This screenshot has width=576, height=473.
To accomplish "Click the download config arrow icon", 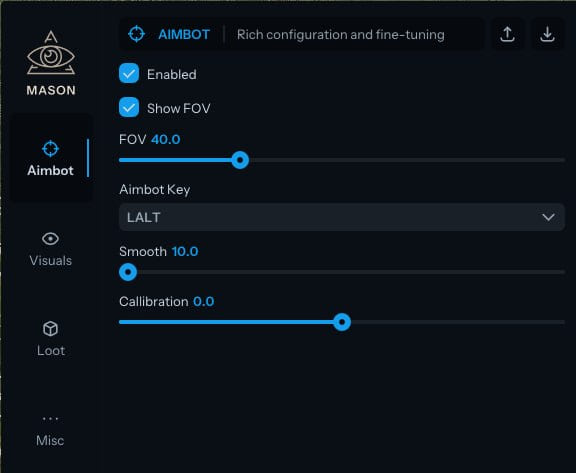I will (547, 34).
